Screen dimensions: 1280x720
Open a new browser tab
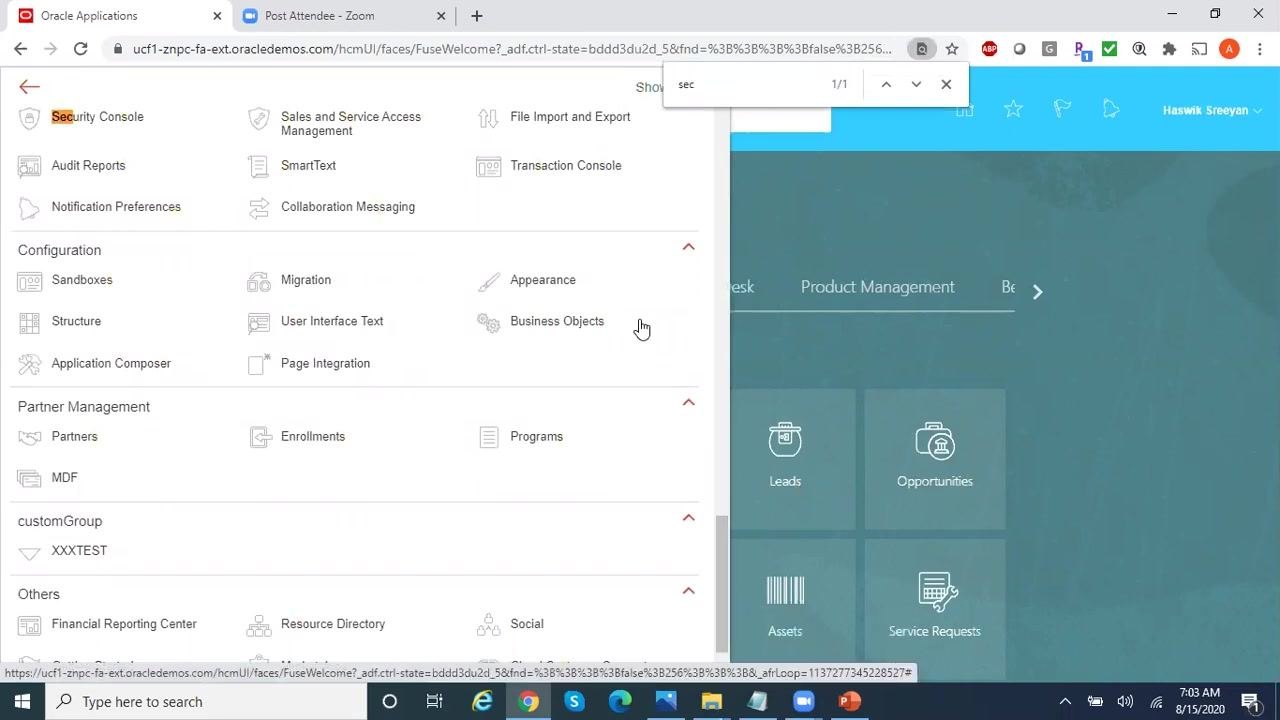477,16
